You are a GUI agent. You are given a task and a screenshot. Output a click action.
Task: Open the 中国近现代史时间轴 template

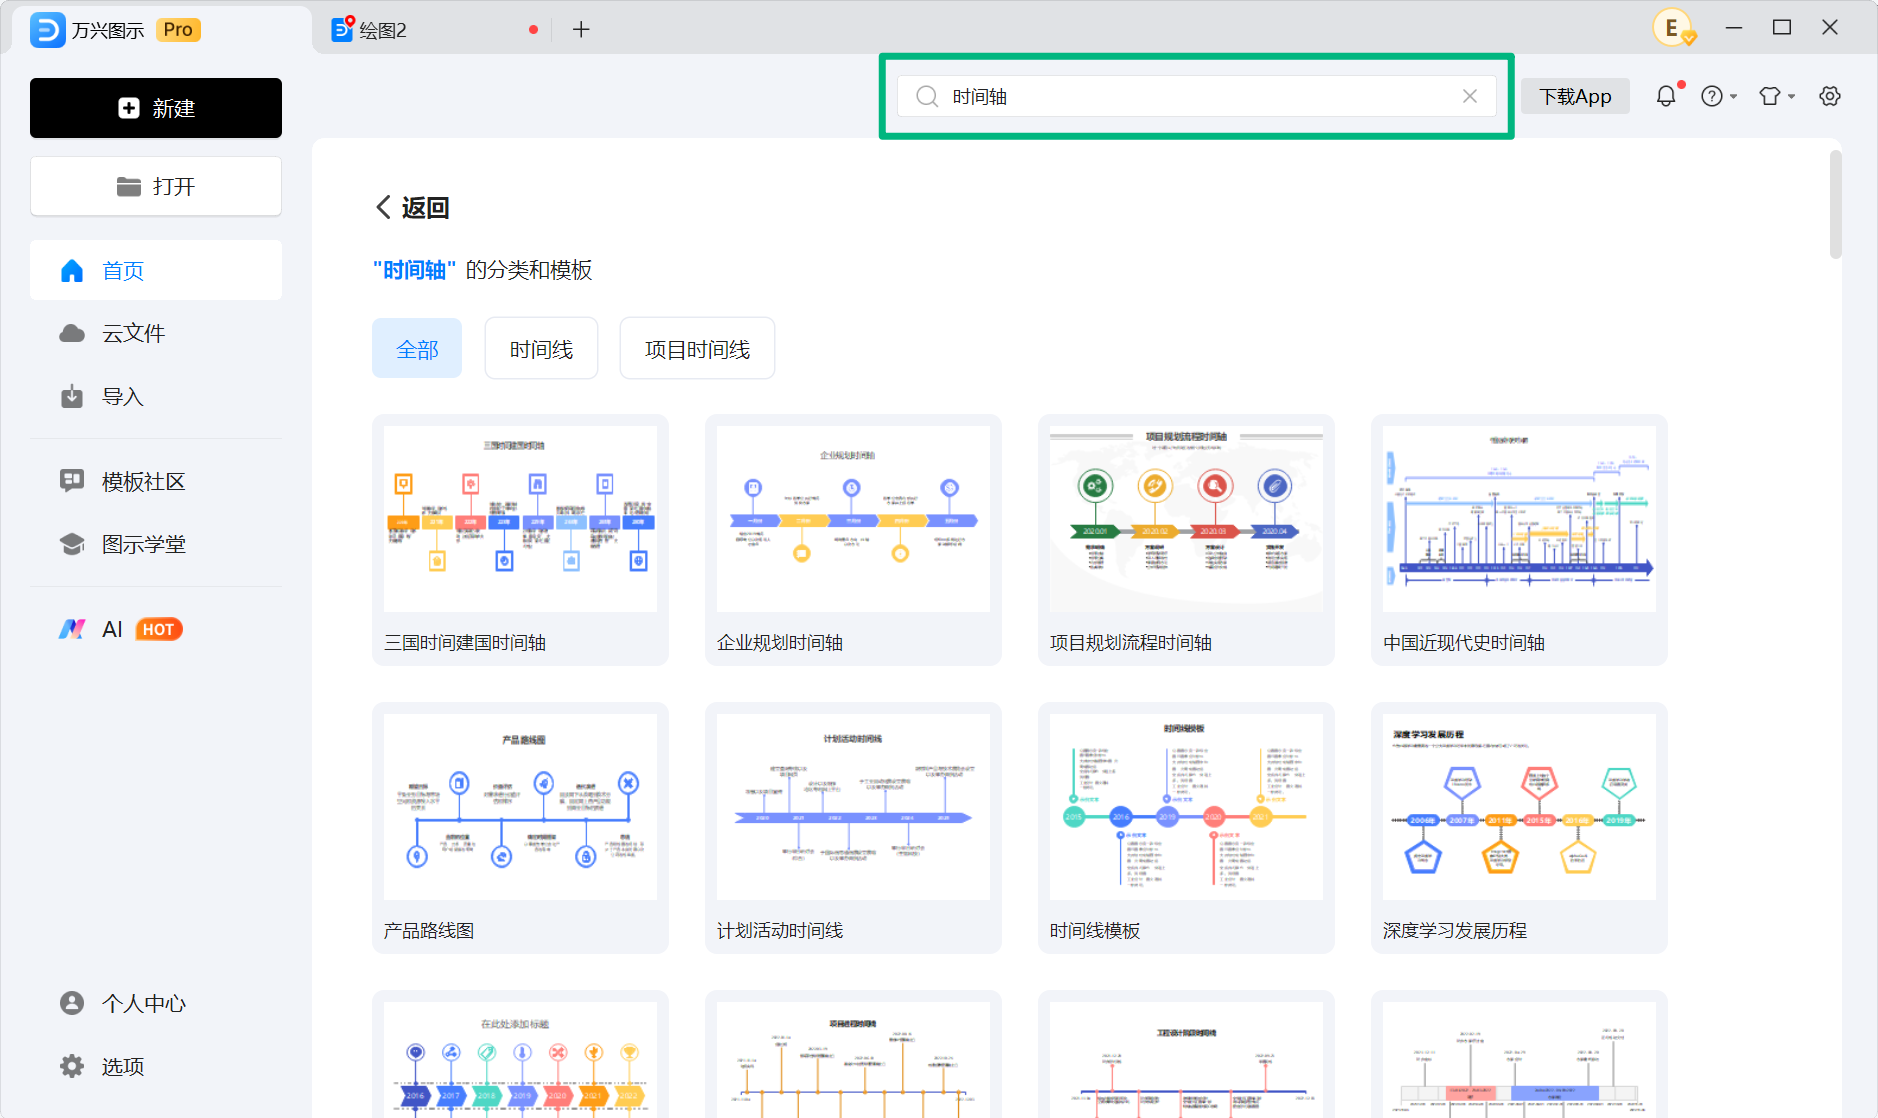(1519, 540)
